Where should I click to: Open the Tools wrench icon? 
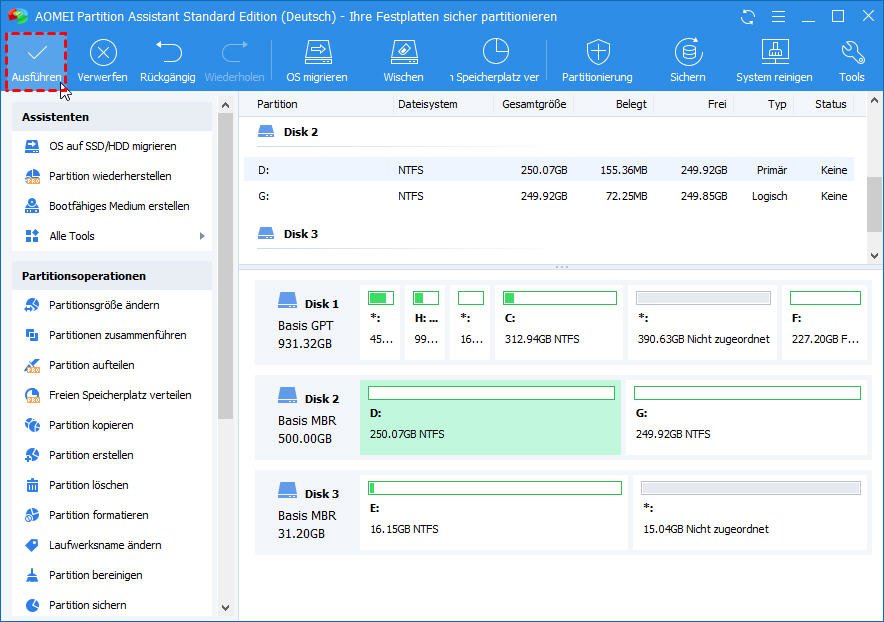(x=852, y=61)
